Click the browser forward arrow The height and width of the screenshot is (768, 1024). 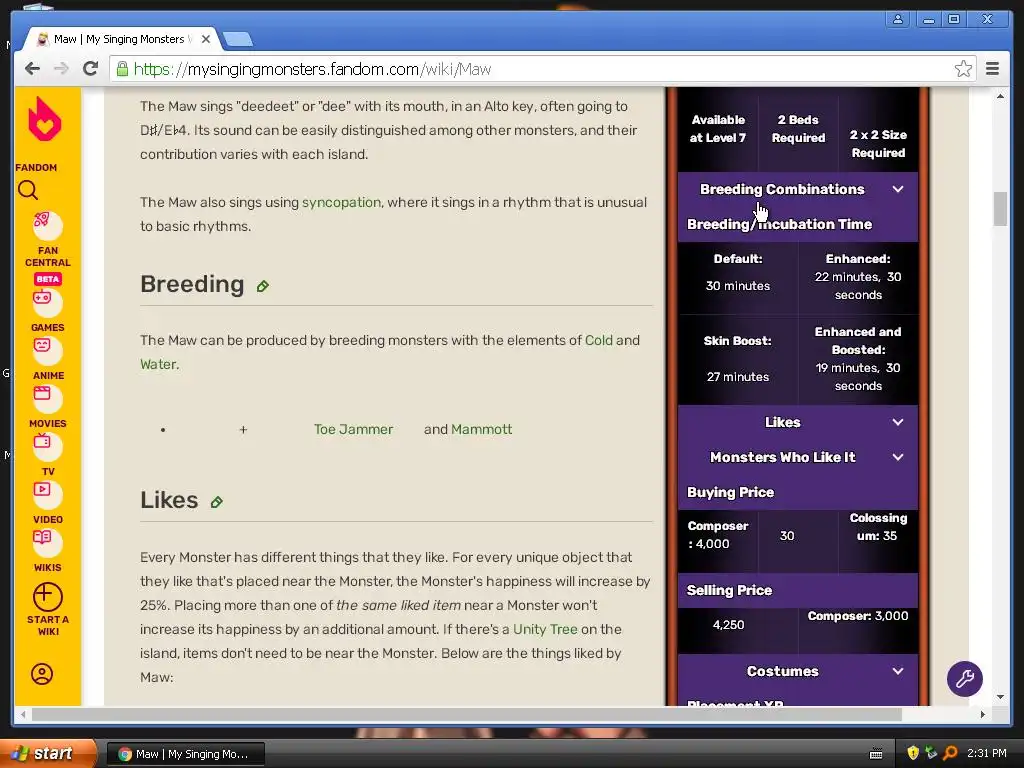point(61,69)
